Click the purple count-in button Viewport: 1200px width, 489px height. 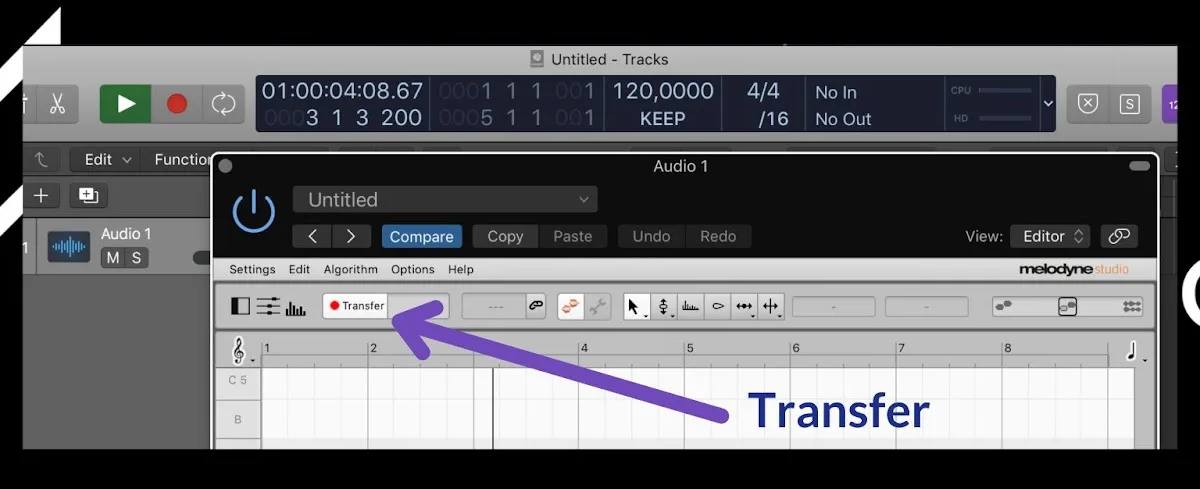(x=1172, y=104)
